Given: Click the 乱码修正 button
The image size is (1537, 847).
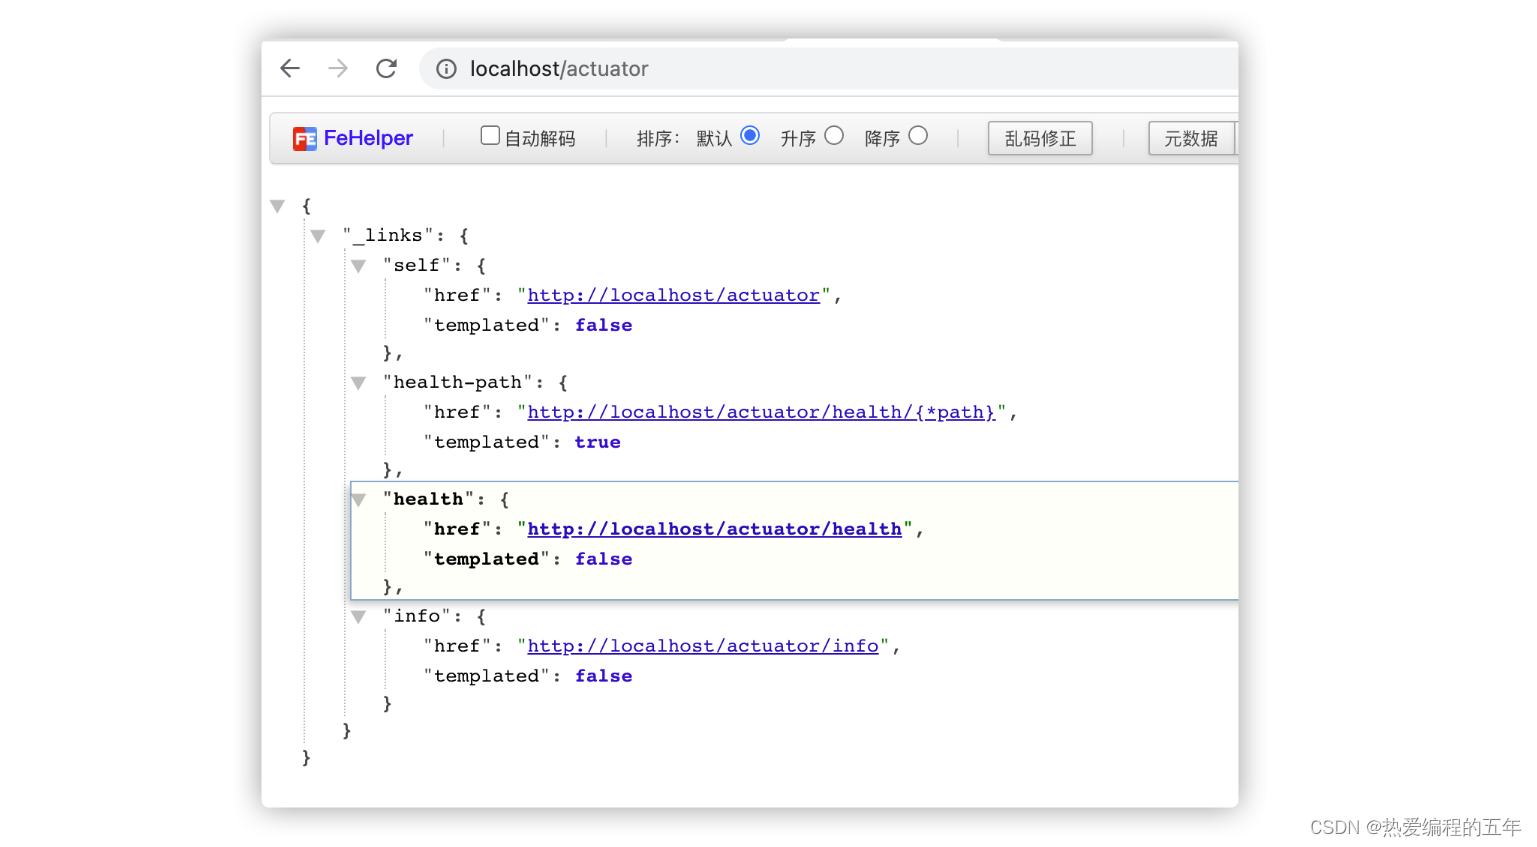Looking at the screenshot, I should tap(1040, 138).
